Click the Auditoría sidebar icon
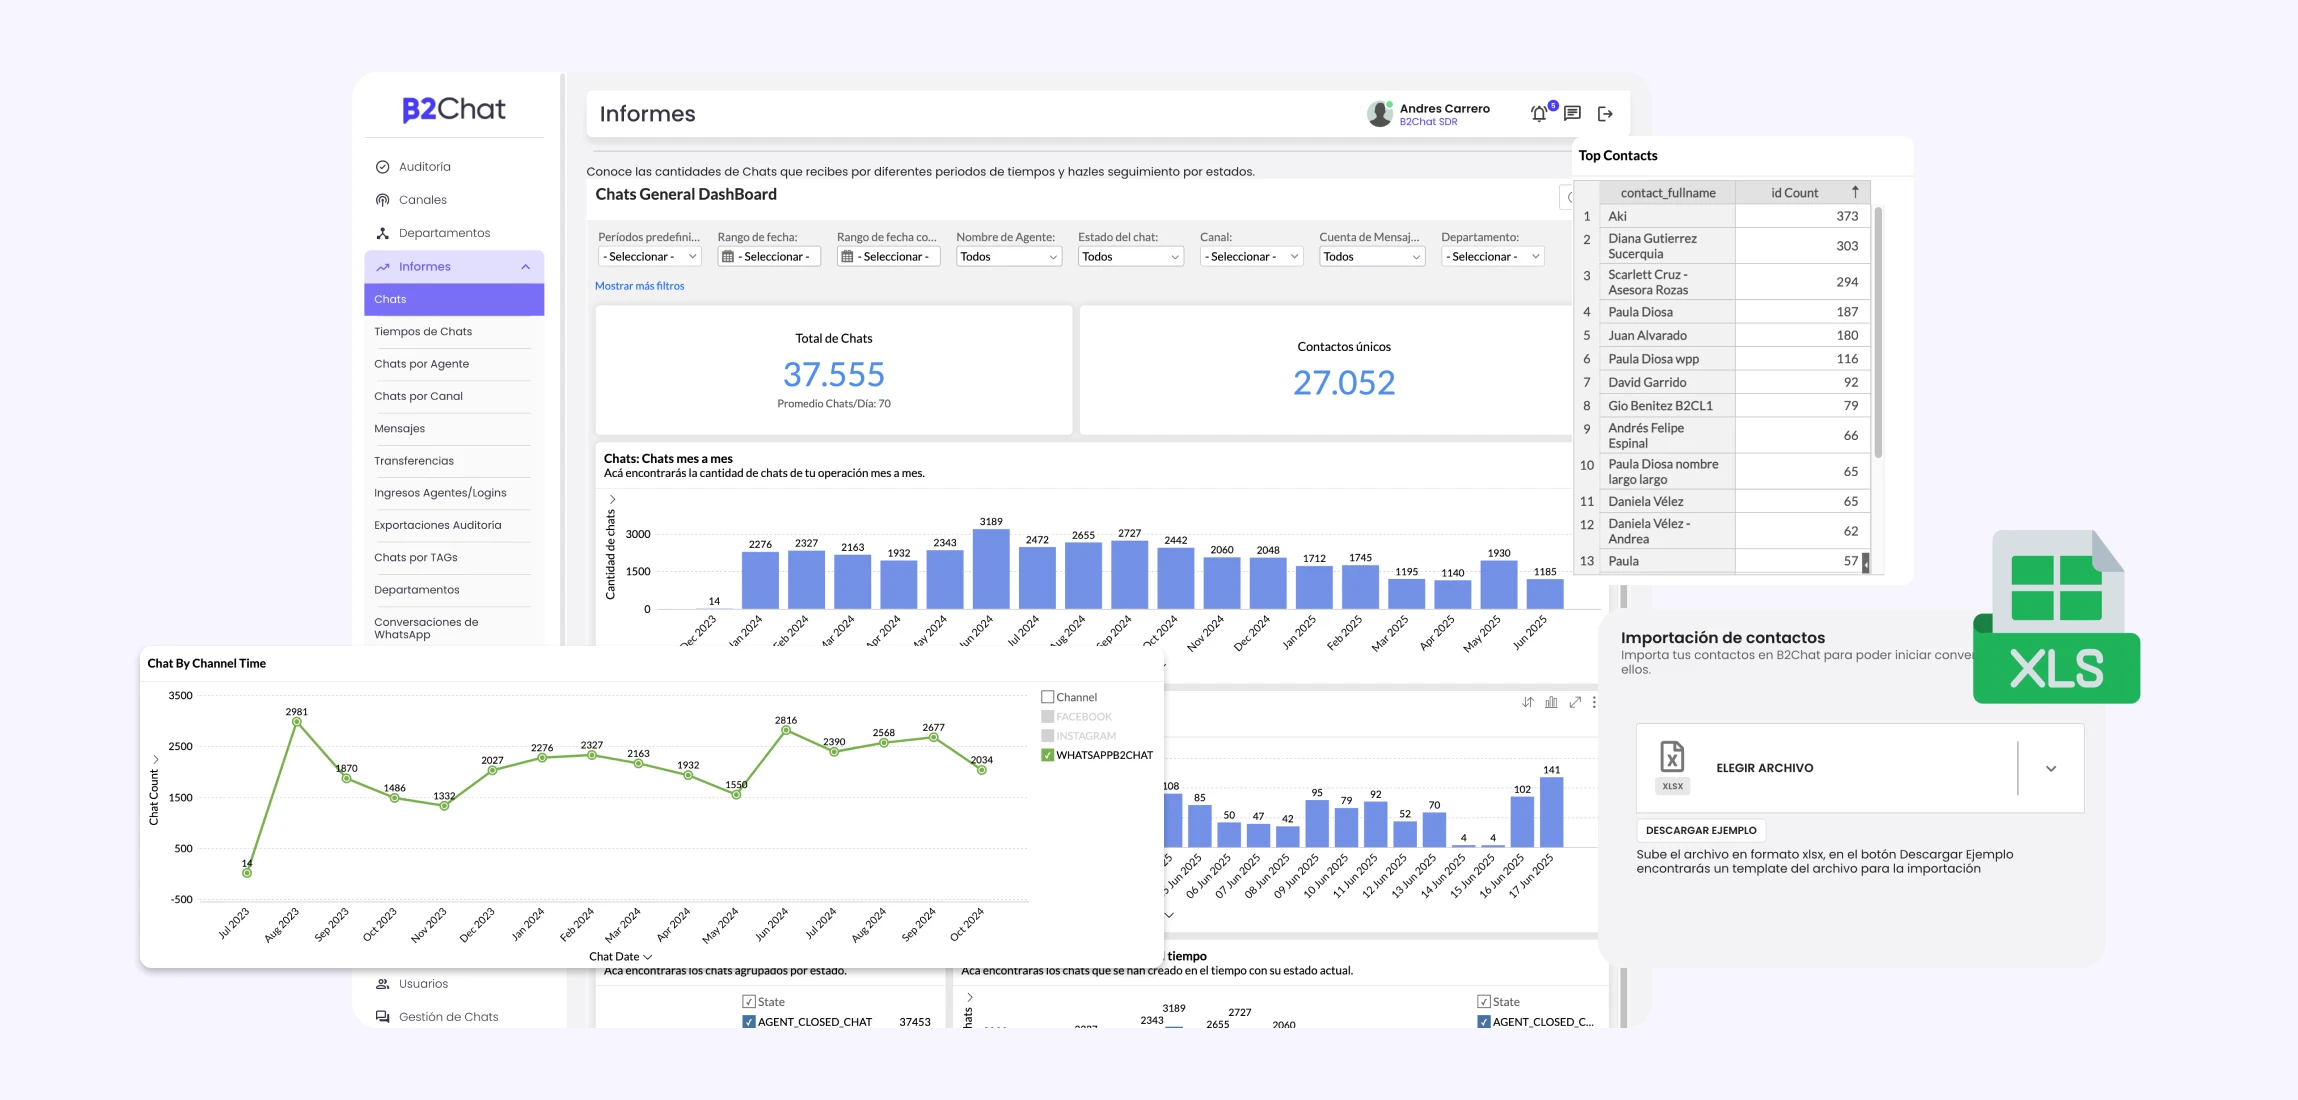The width and height of the screenshot is (2298, 1100). [382, 167]
